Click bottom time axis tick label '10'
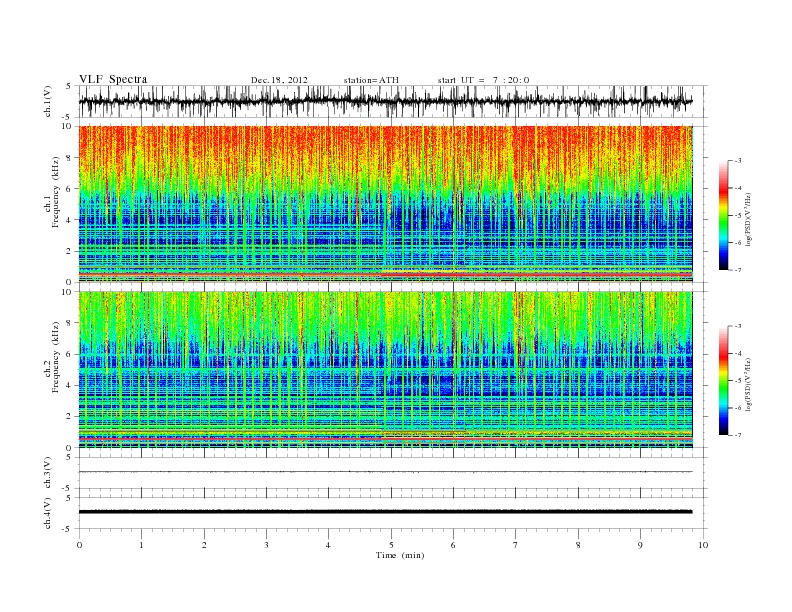Viewport: 792px width, 612px height. point(703,545)
